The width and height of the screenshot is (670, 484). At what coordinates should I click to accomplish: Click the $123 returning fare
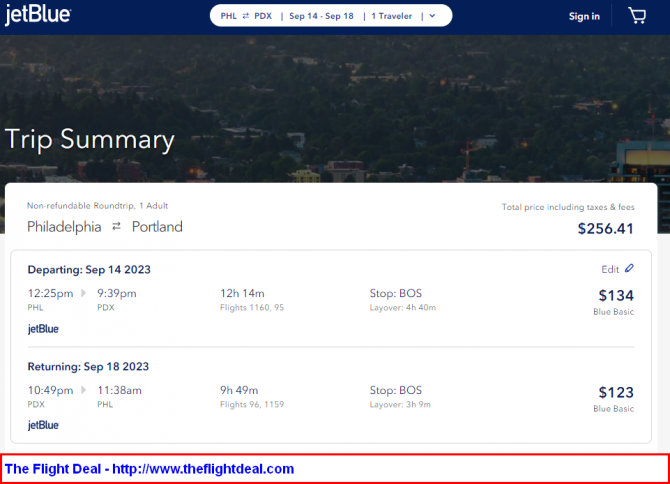coord(616,392)
